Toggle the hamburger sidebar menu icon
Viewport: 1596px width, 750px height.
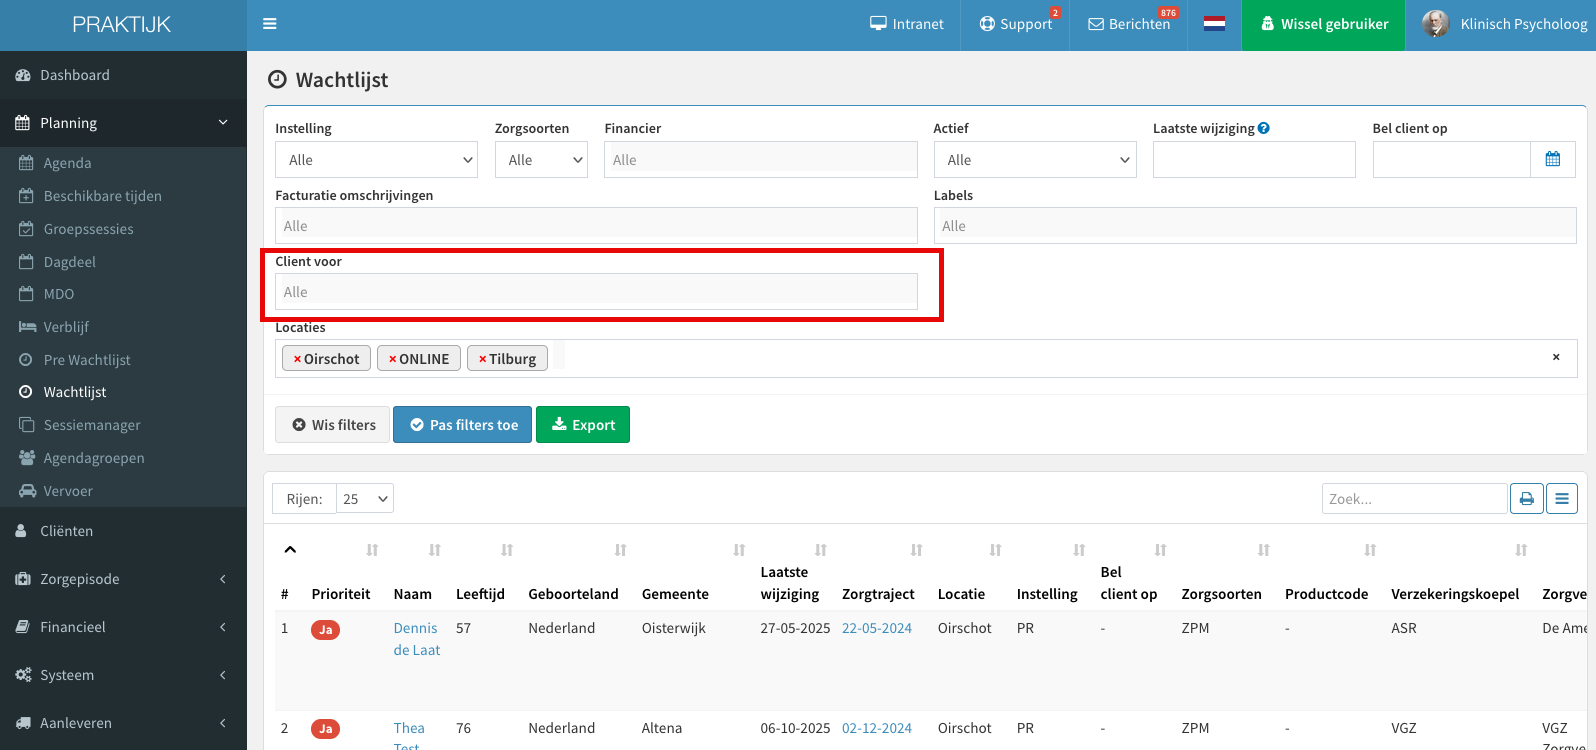270,24
